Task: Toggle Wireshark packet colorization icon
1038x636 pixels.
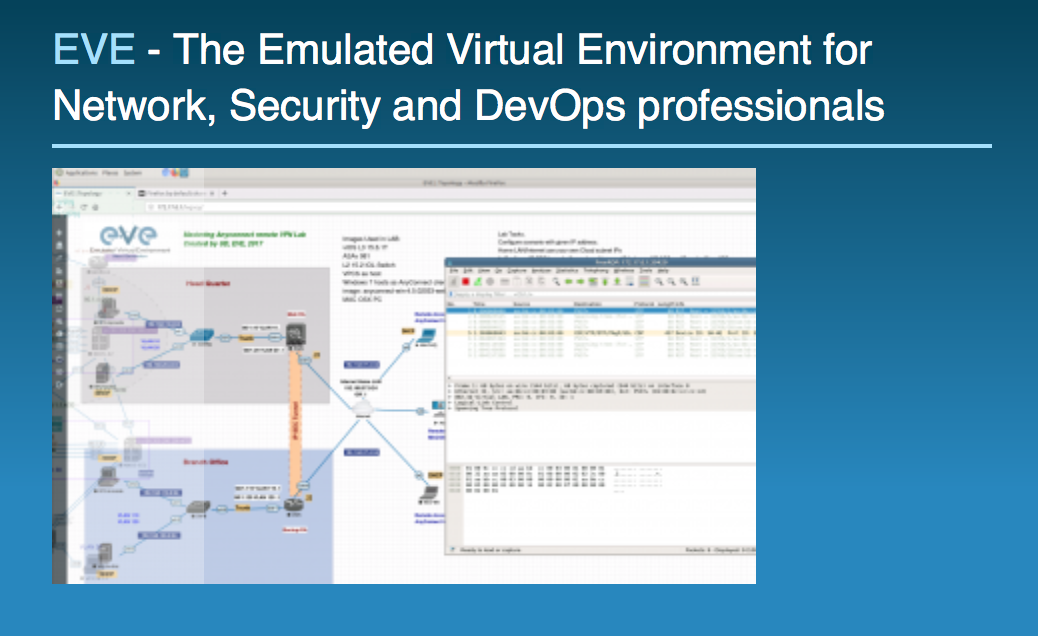Action: [643, 282]
